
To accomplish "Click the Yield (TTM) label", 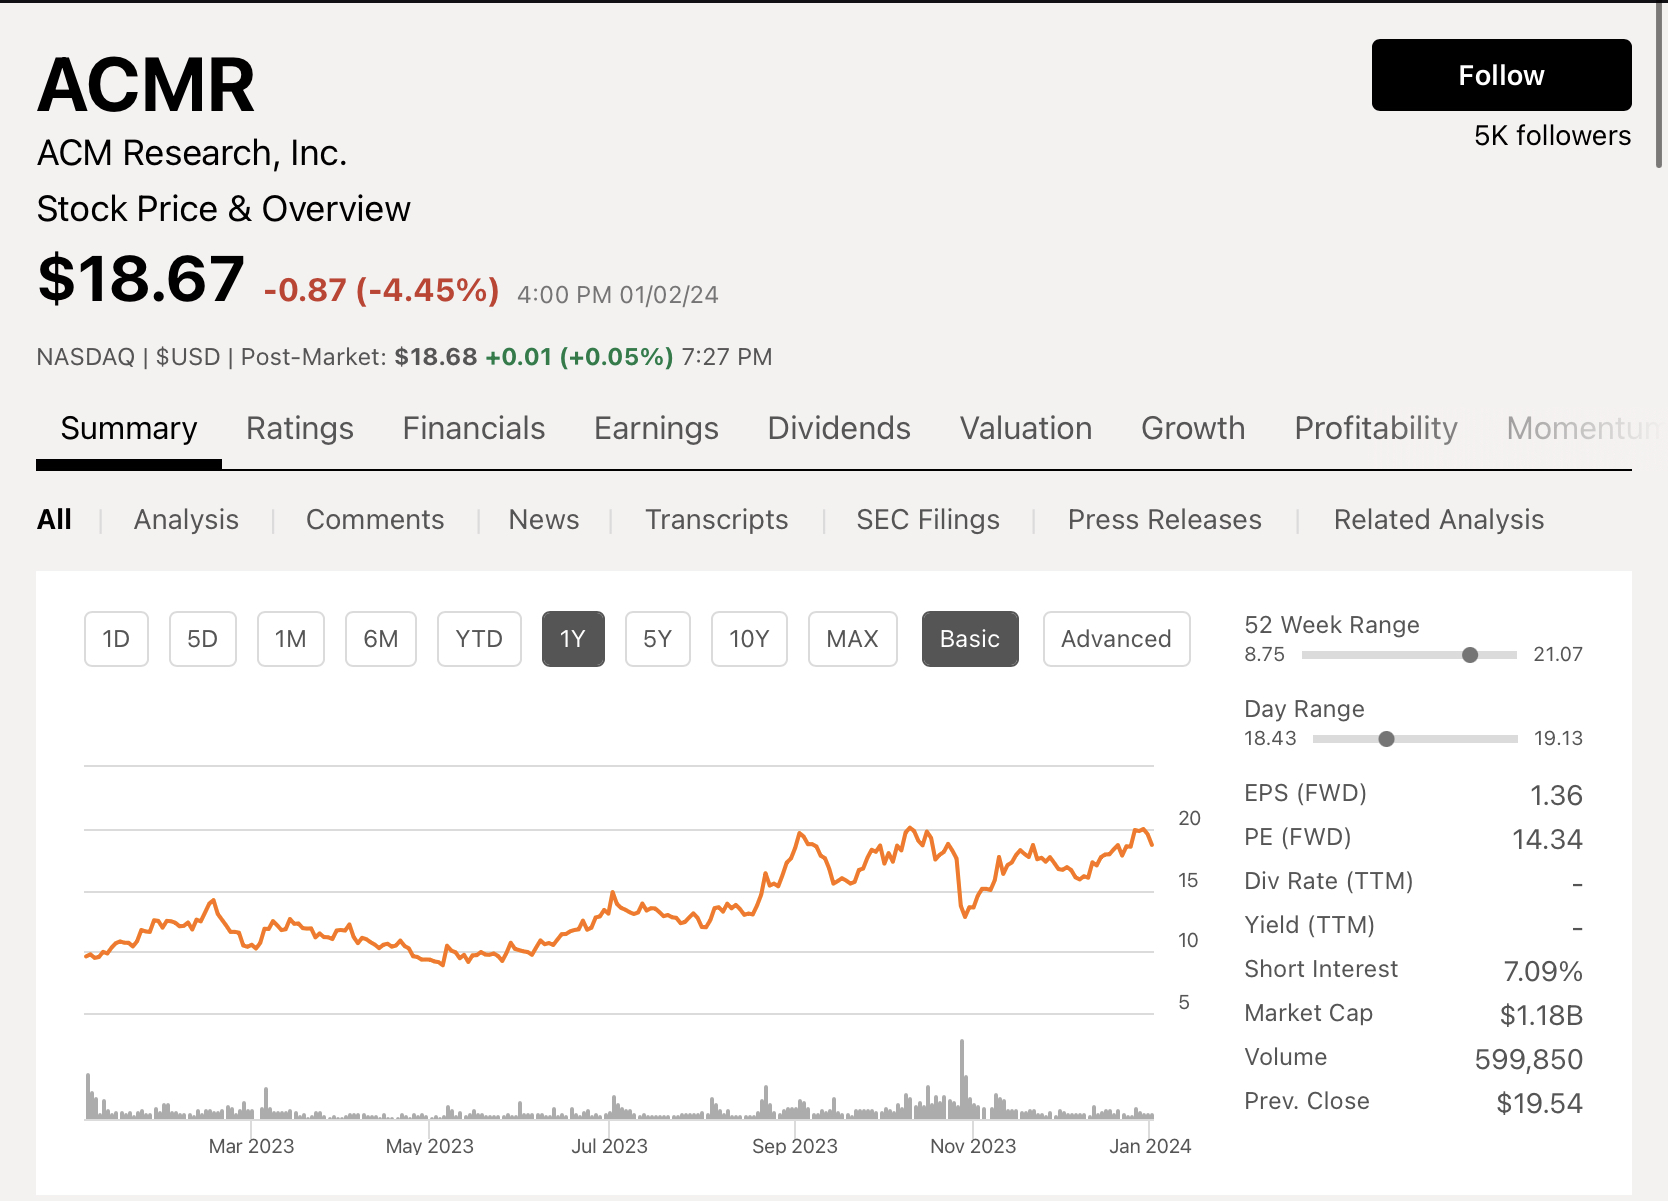I will point(1309,925).
